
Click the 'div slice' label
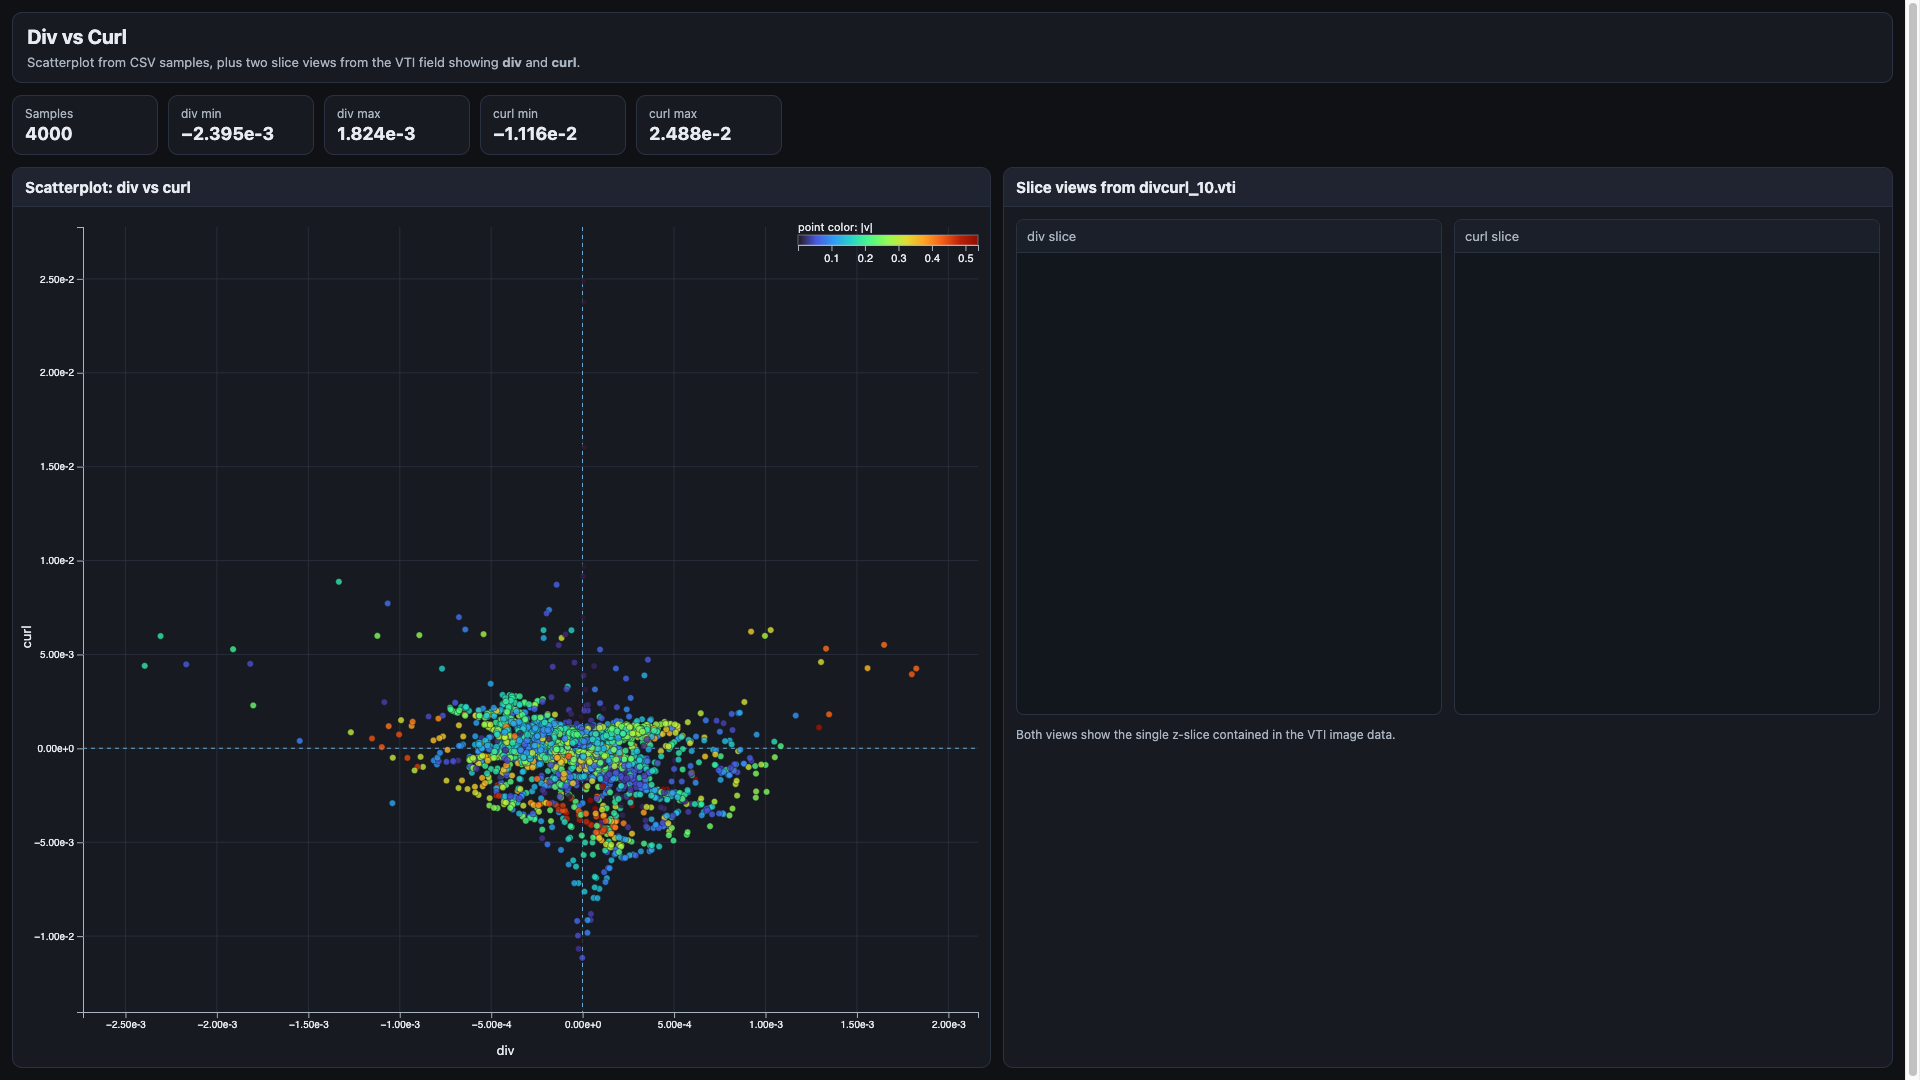(1051, 237)
